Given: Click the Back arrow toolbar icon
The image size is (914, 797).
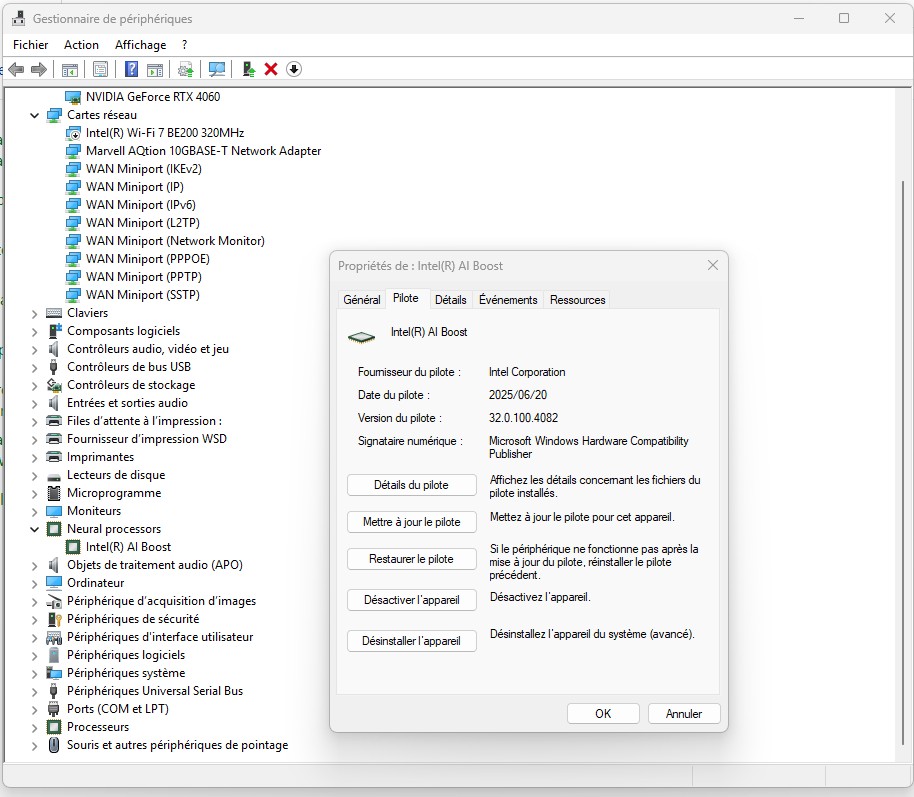Looking at the screenshot, I should click(16, 69).
